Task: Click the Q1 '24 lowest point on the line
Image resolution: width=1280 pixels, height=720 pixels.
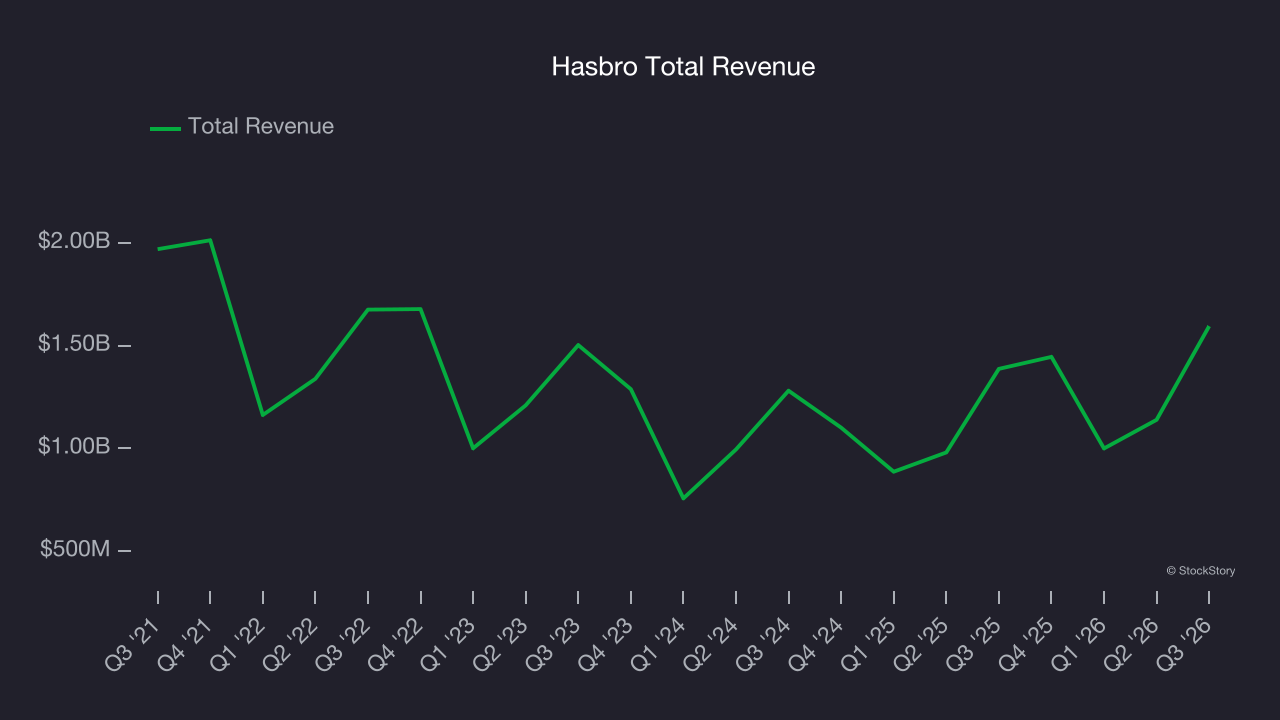Action: point(683,498)
